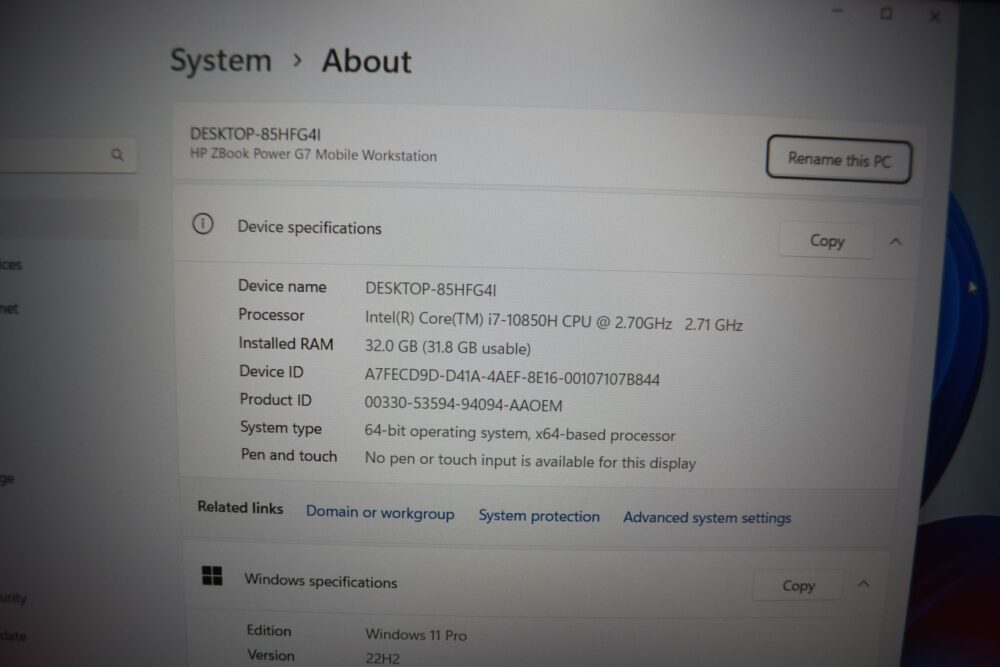1000x667 pixels.
Task: Select the 32.0 GB (31.8 GB usable) value
Action: click(448, 348)
